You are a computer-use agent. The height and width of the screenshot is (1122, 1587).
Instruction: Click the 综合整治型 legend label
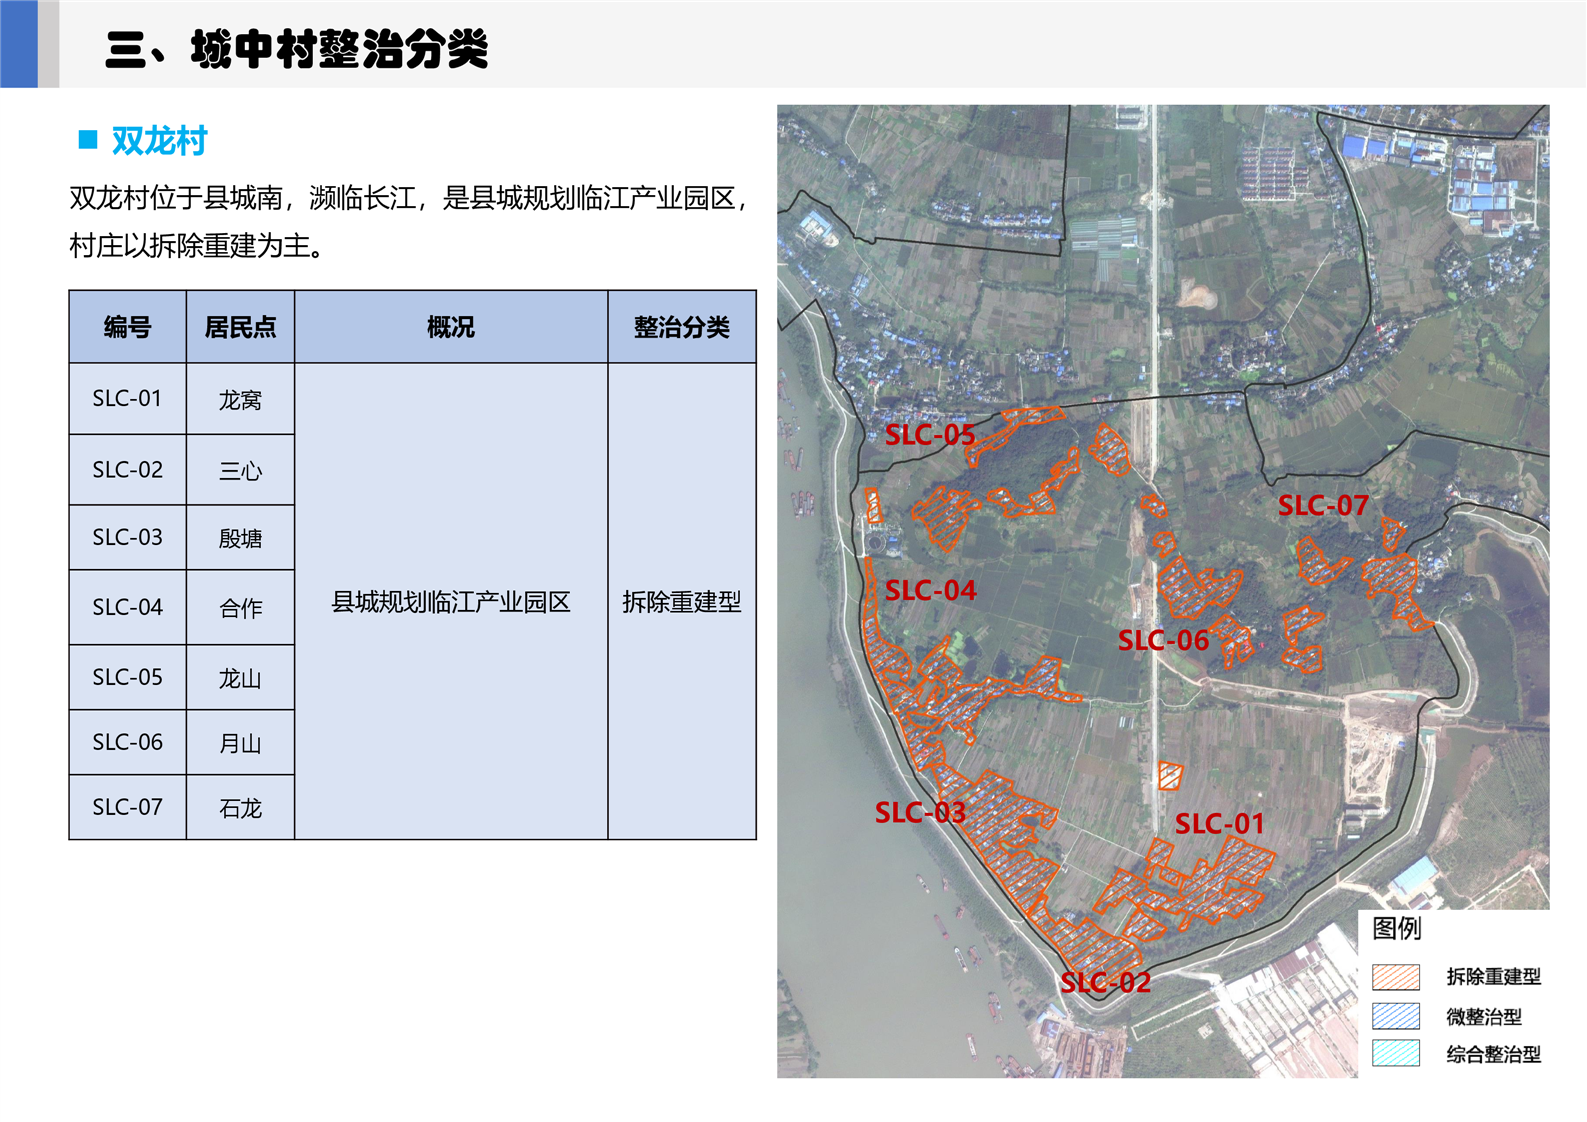tap(1493, 1054)
